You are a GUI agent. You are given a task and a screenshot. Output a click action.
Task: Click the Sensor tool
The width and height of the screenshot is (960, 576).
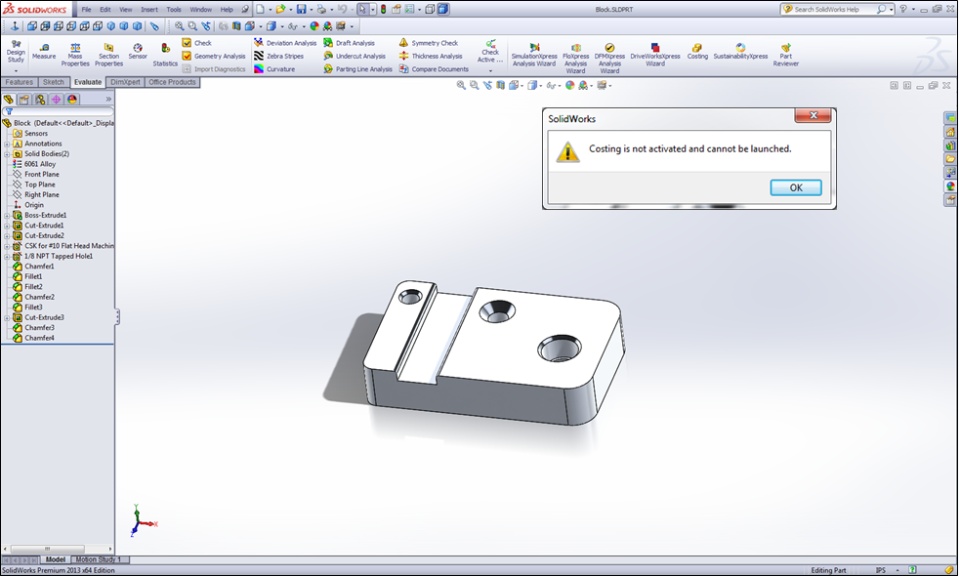click(x=137, y=51)
